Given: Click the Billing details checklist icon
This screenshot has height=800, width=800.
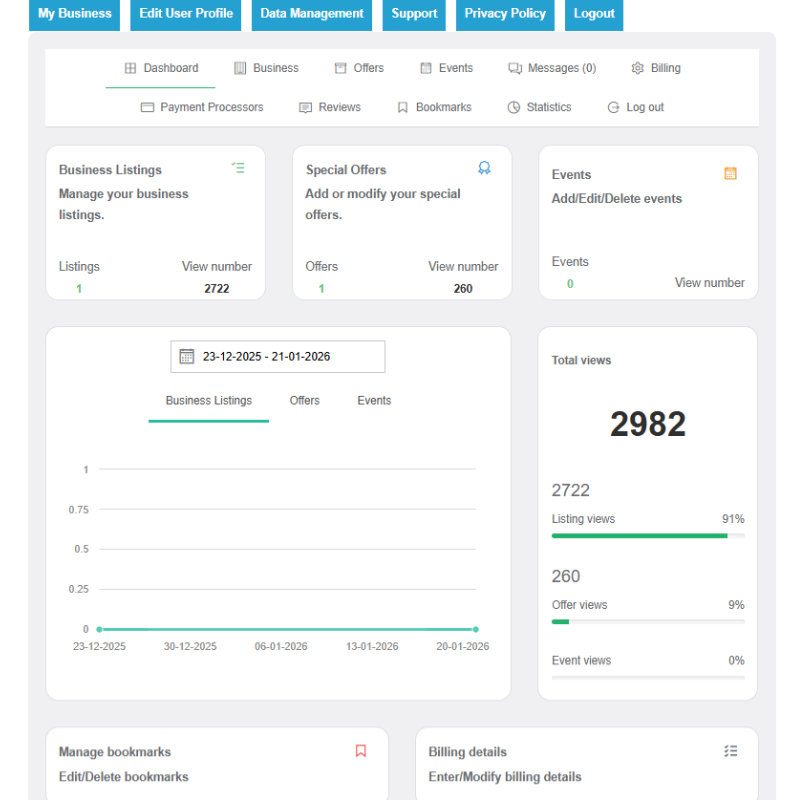Looking at the screenshot, I should (x=730, y=750).
